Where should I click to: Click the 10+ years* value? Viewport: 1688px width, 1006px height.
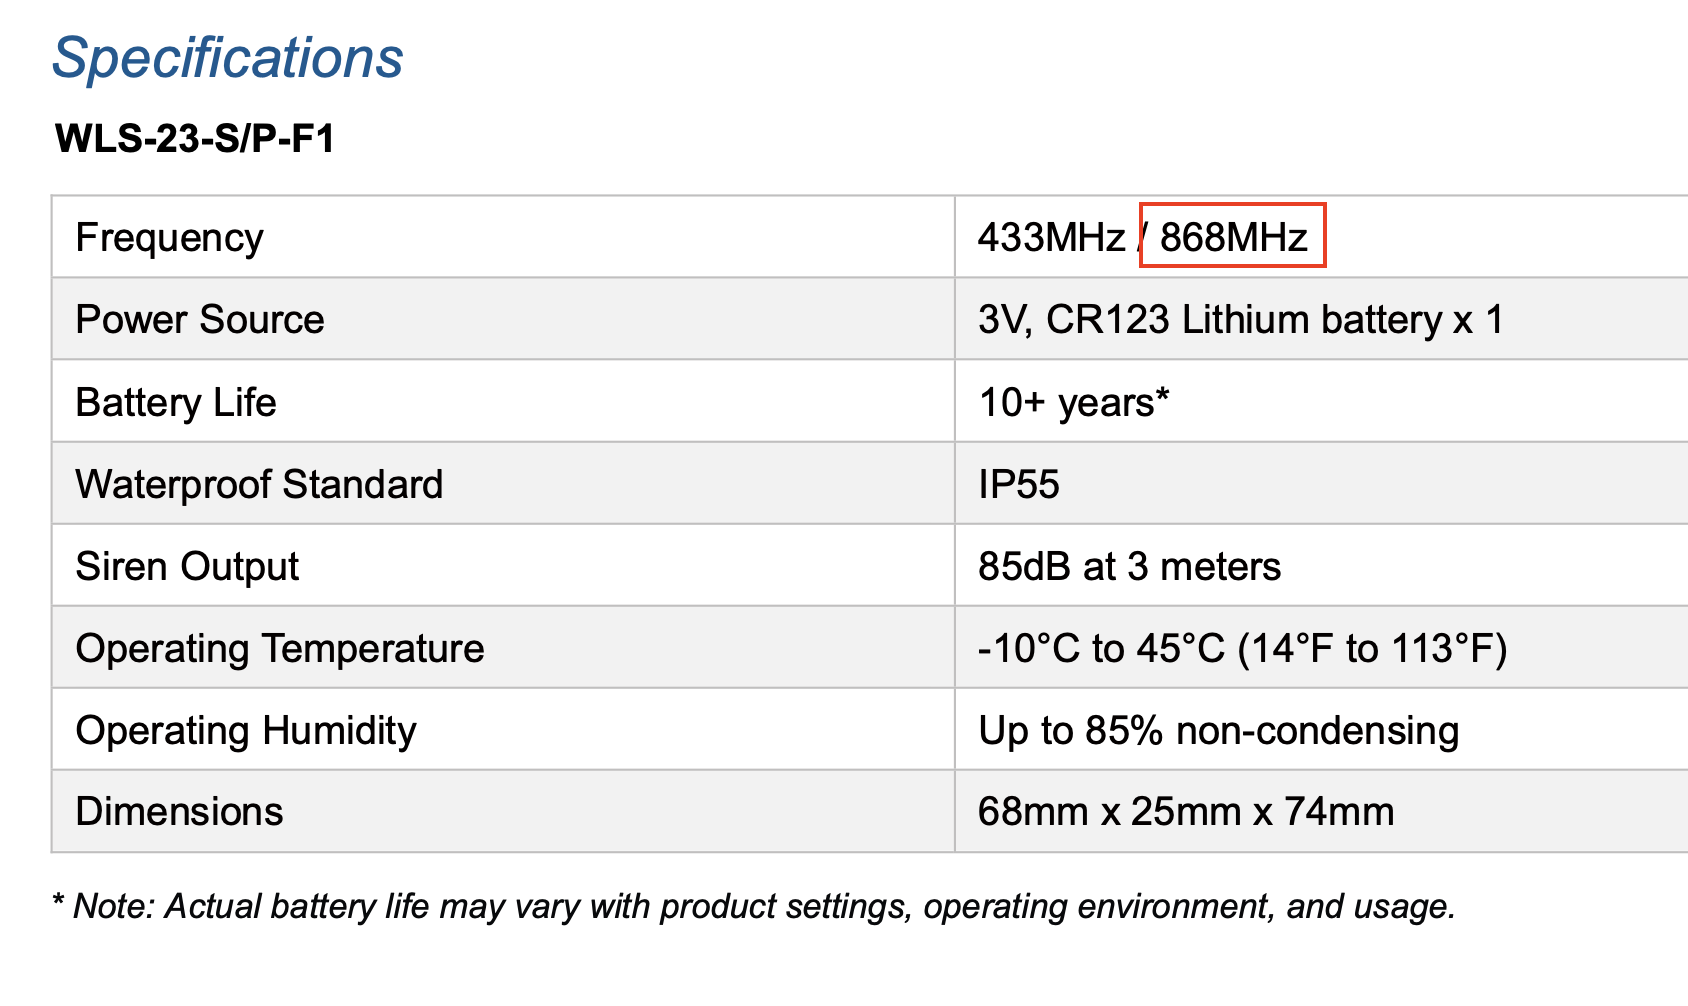tap(1073, 403)
